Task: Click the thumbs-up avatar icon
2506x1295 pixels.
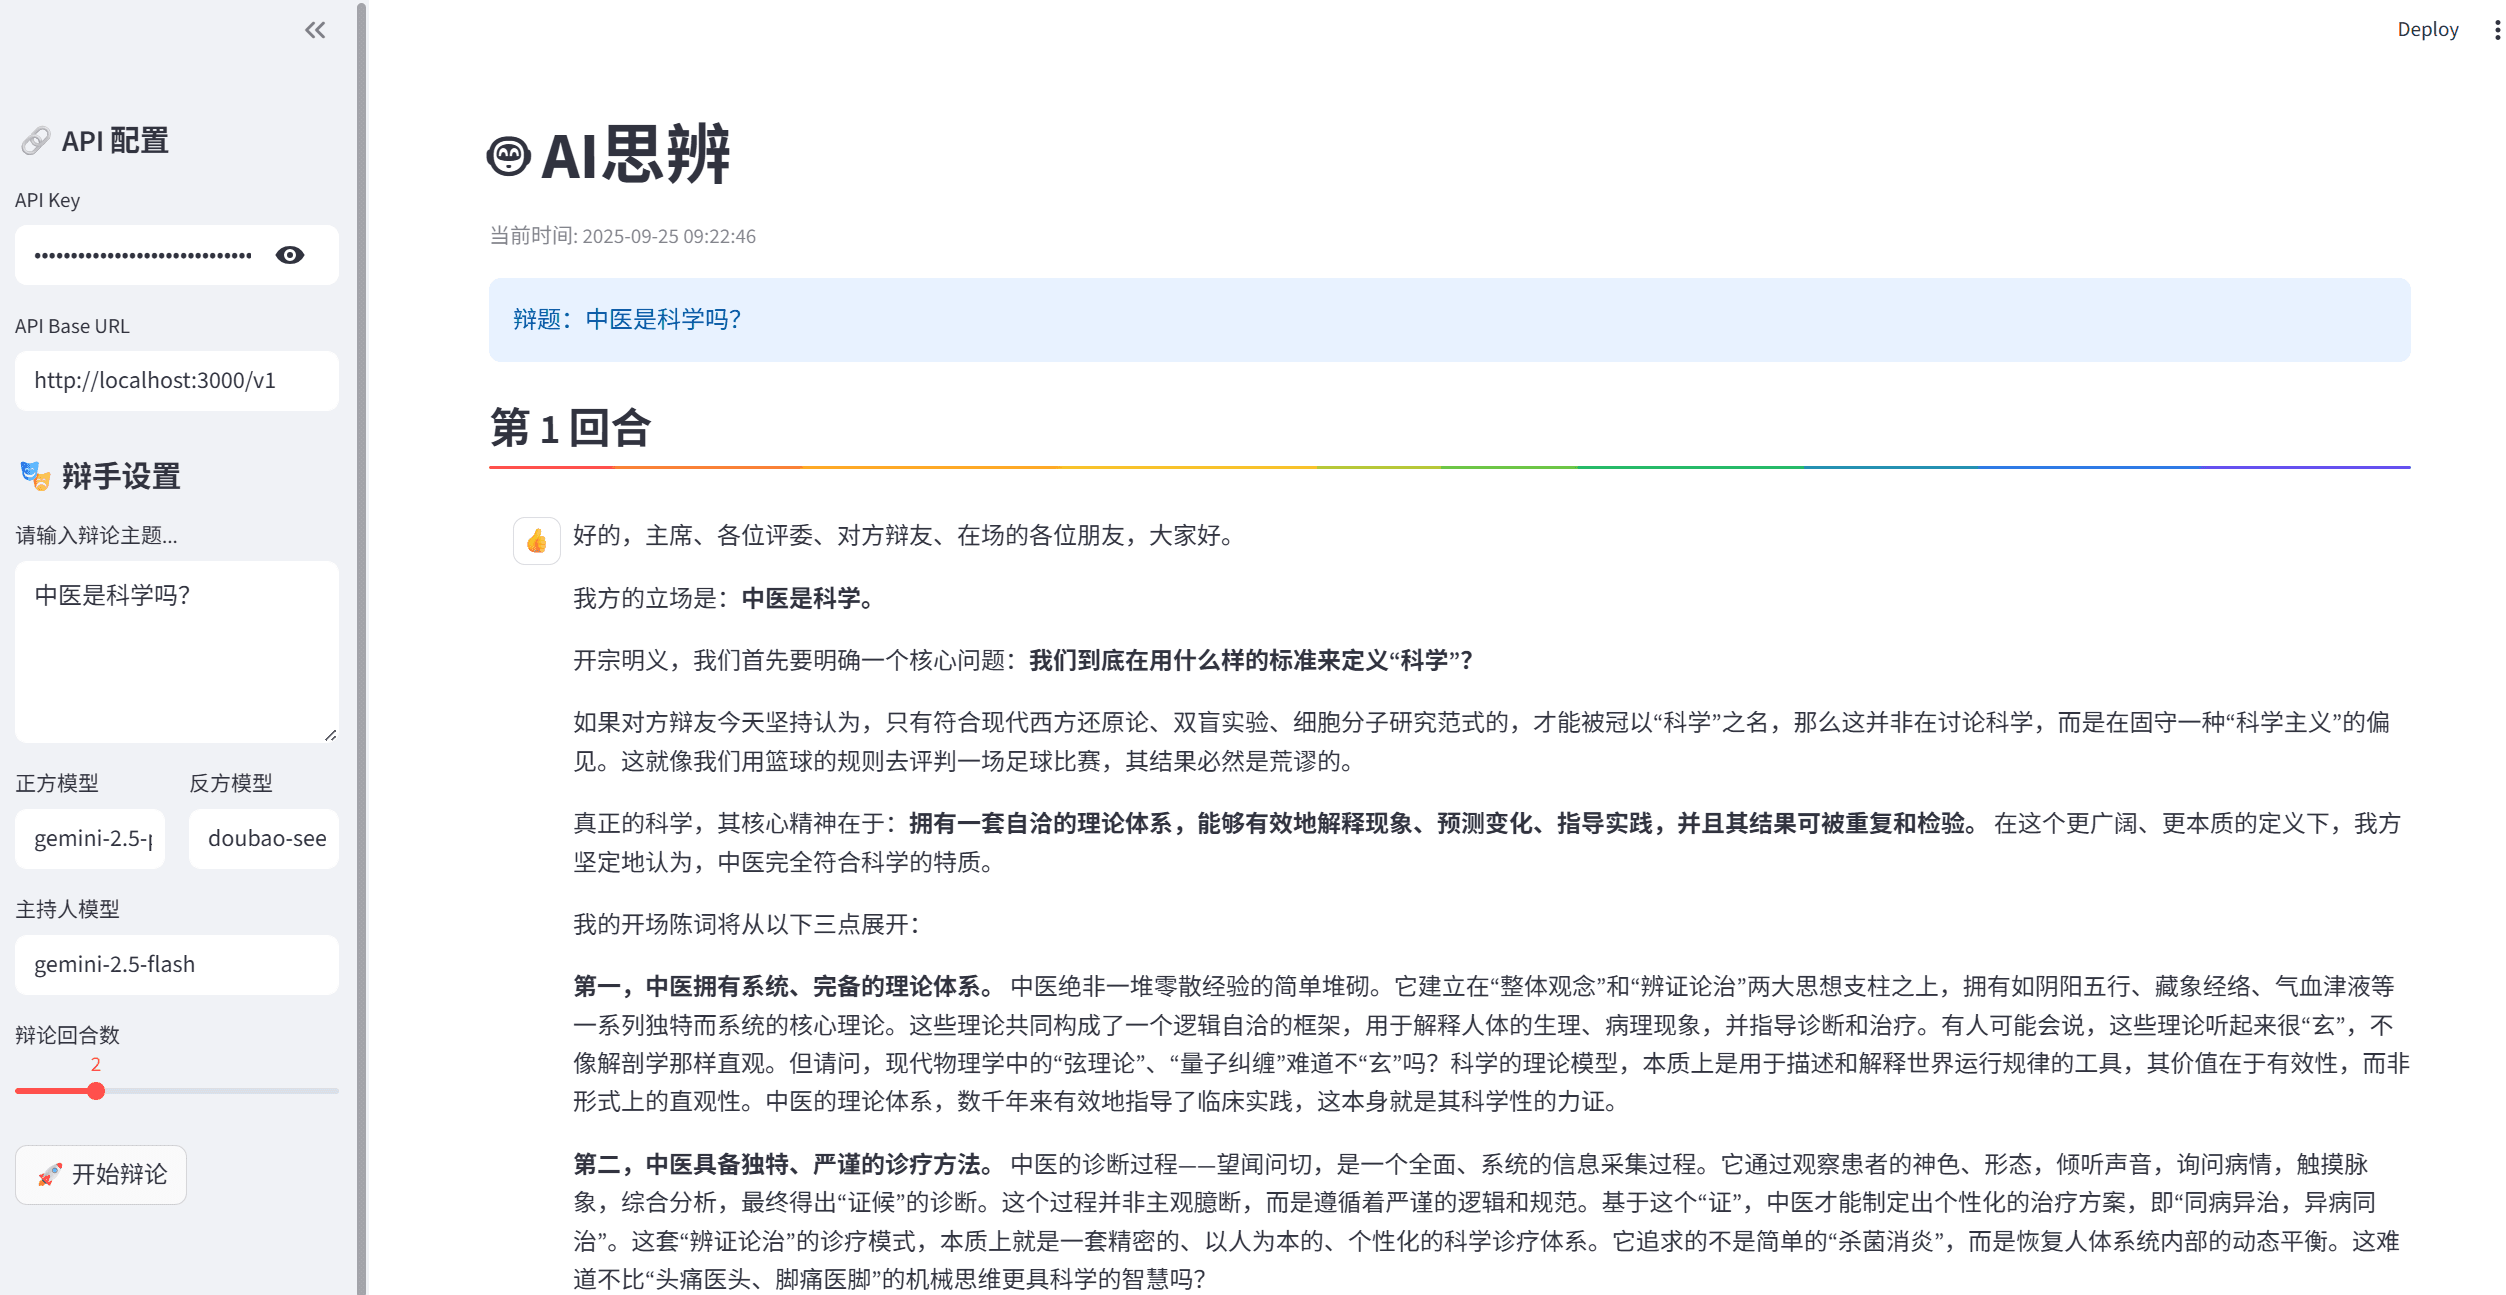Action: pyautogui.click(x=537, y=541)
